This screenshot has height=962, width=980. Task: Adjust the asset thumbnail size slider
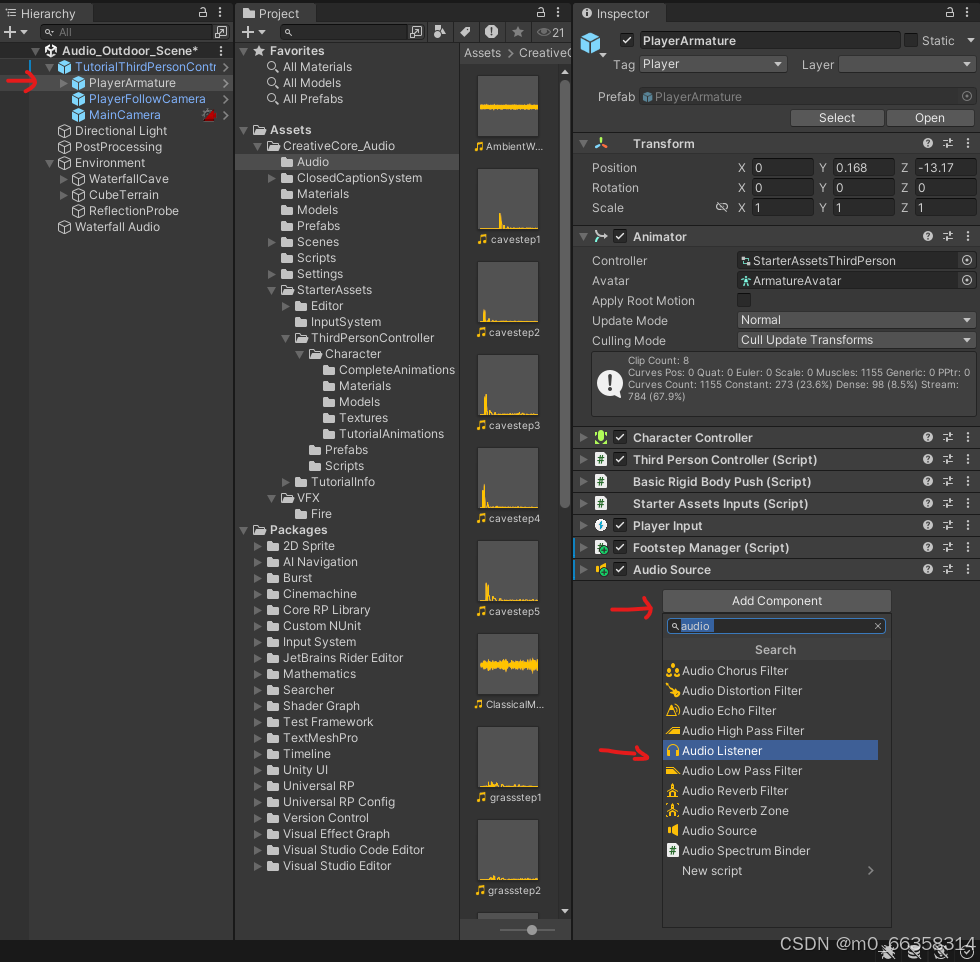pos(532,930)
